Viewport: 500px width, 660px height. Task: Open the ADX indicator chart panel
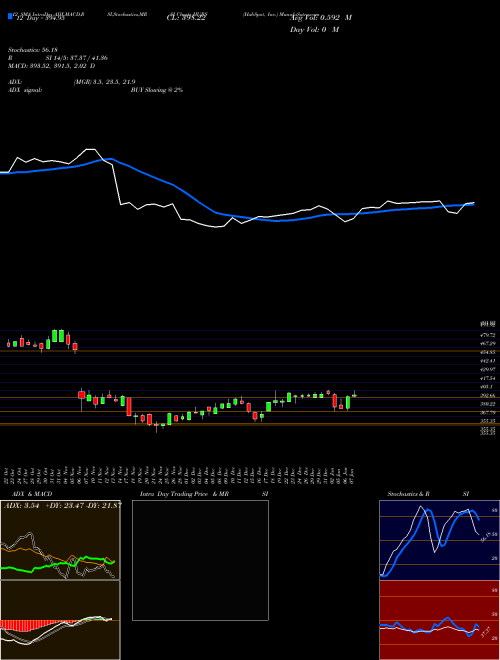pos(60,540)
